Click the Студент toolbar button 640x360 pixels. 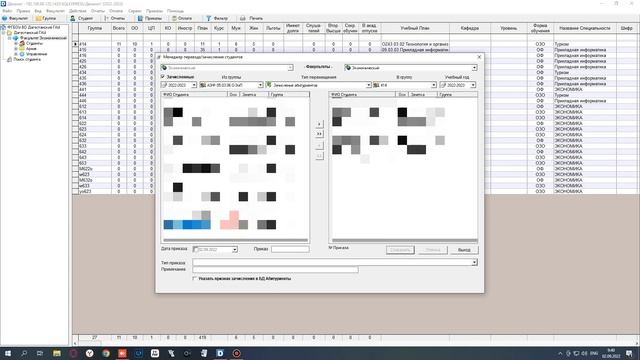[x=82, y=18]
